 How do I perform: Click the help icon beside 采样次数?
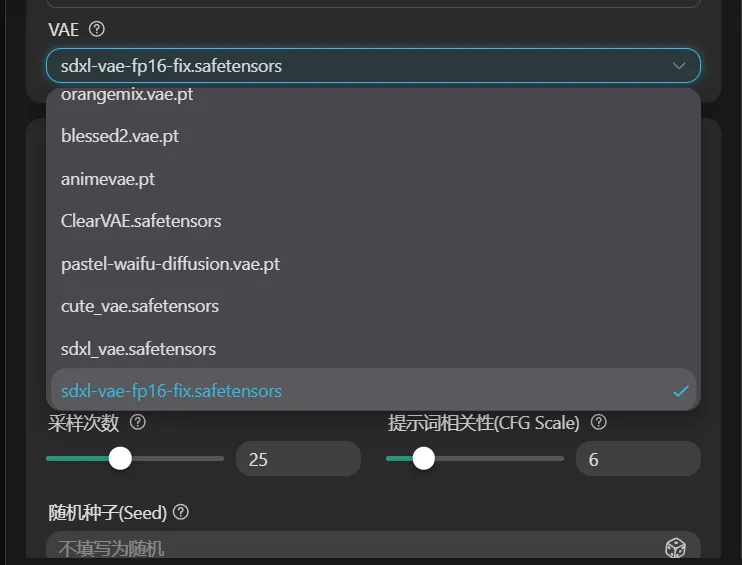pos(138,422)
